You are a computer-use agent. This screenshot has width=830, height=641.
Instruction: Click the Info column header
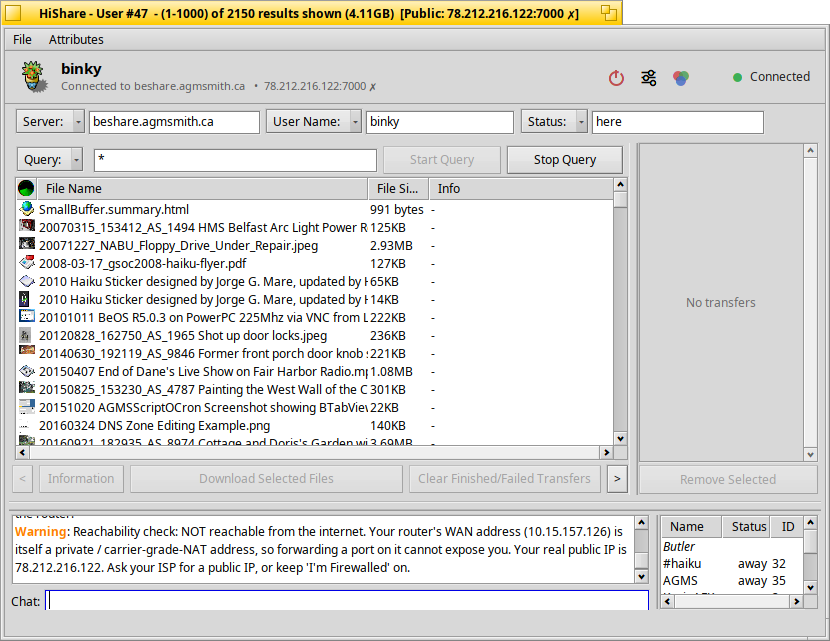[521, 188]
